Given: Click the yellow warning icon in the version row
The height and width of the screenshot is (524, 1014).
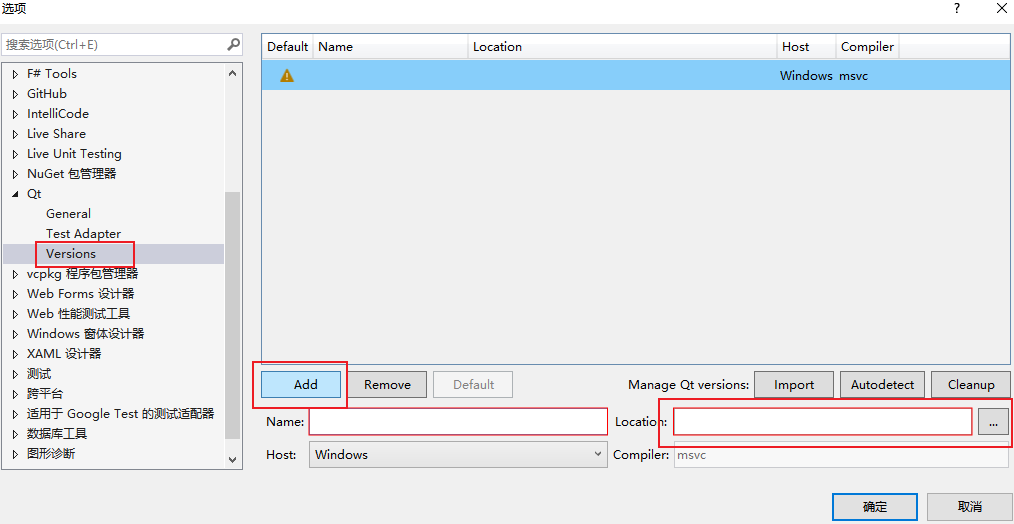Looking at the screenshot, I should click(x=286, y=76).
